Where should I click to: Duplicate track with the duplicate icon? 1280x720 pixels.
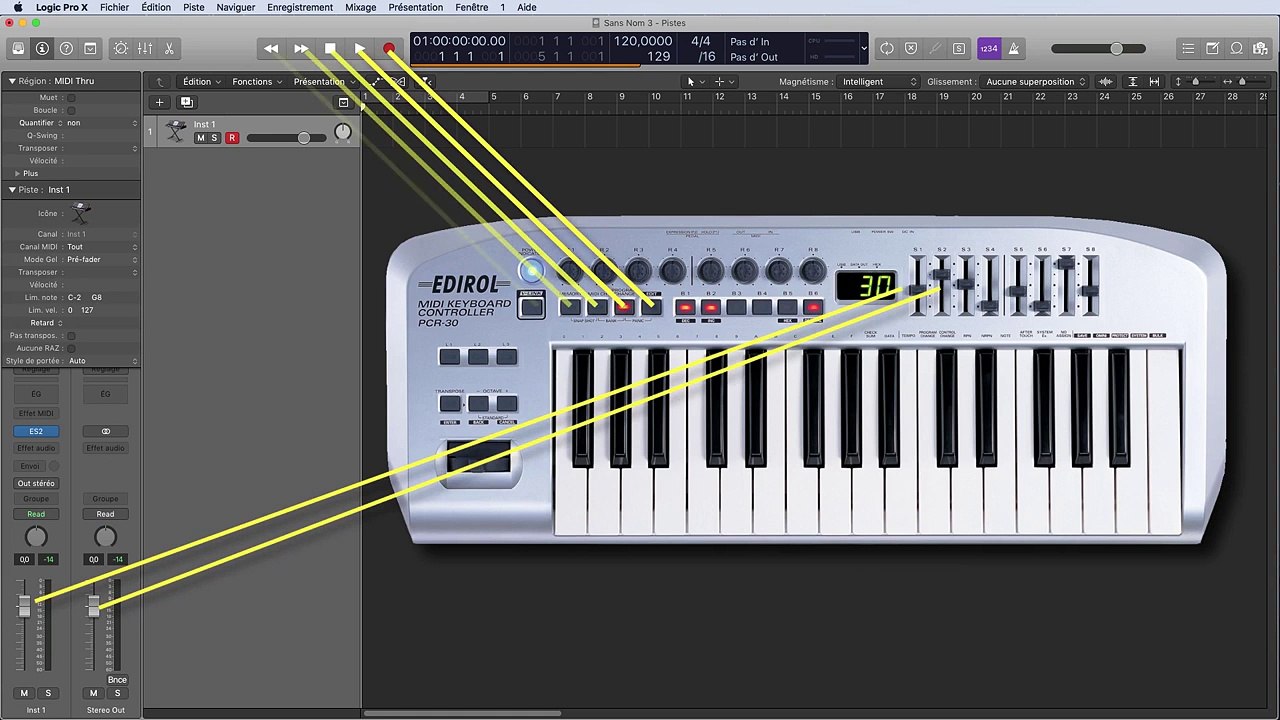tap(186, 102)
